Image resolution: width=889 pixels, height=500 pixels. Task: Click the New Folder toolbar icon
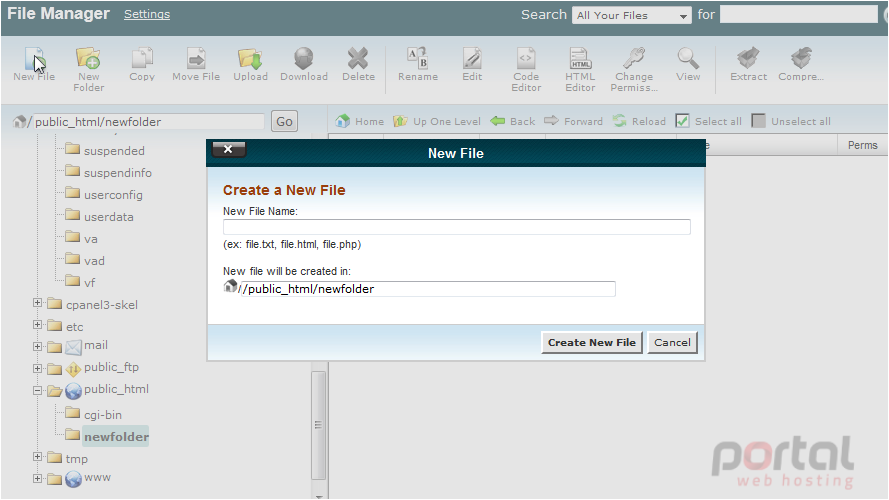click(88, 58)
